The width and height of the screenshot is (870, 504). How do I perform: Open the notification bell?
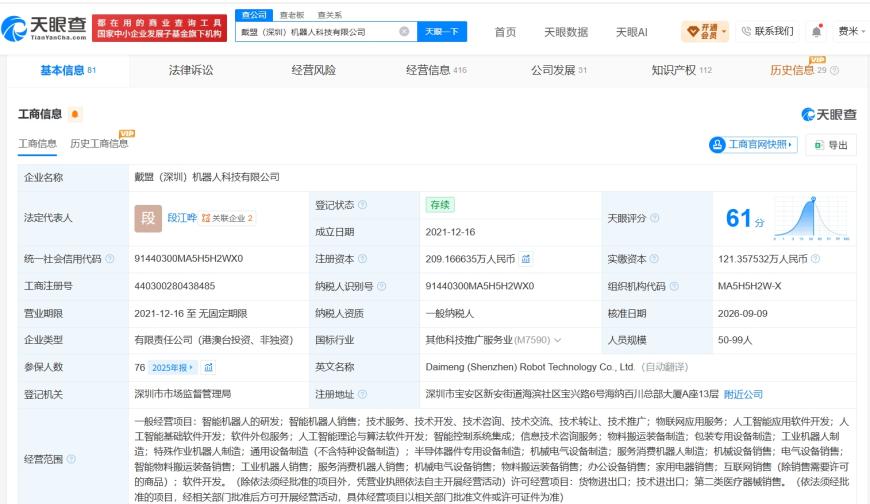coord(816,32)
